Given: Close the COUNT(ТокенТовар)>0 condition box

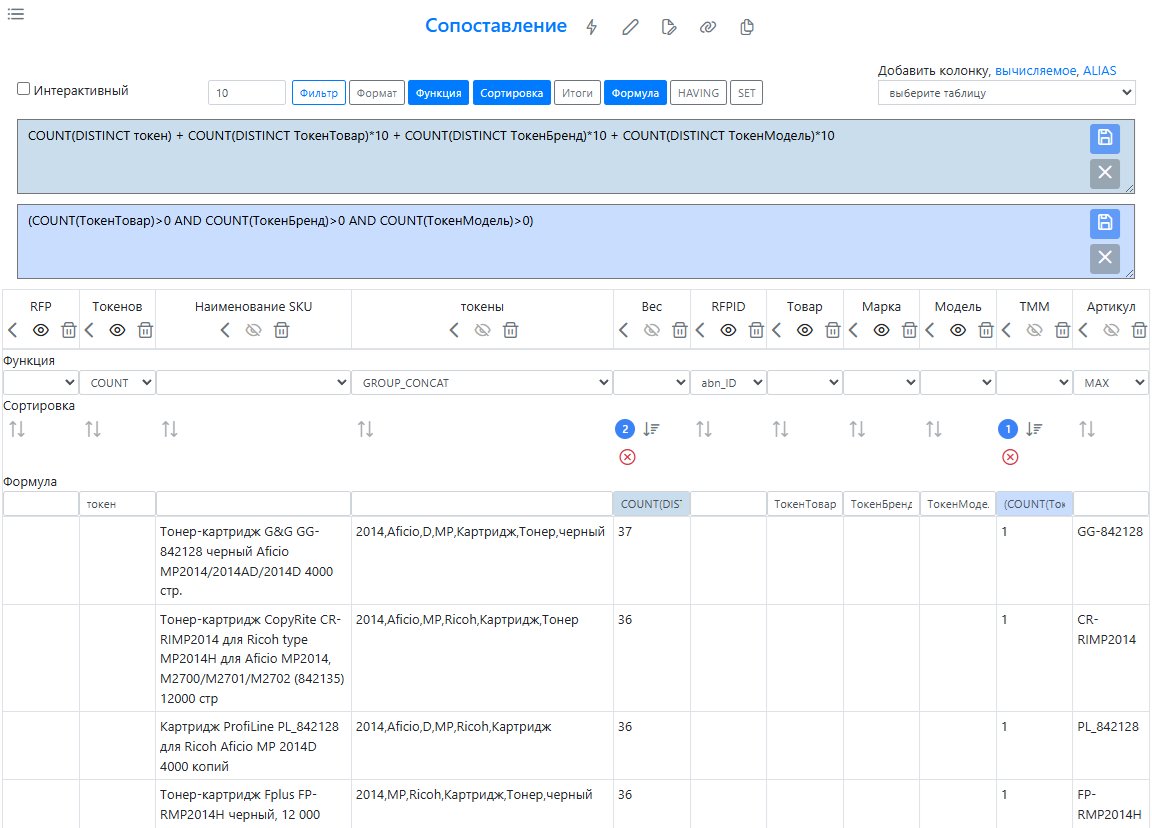Looking at the screenshot, I should coord(1104,258).
